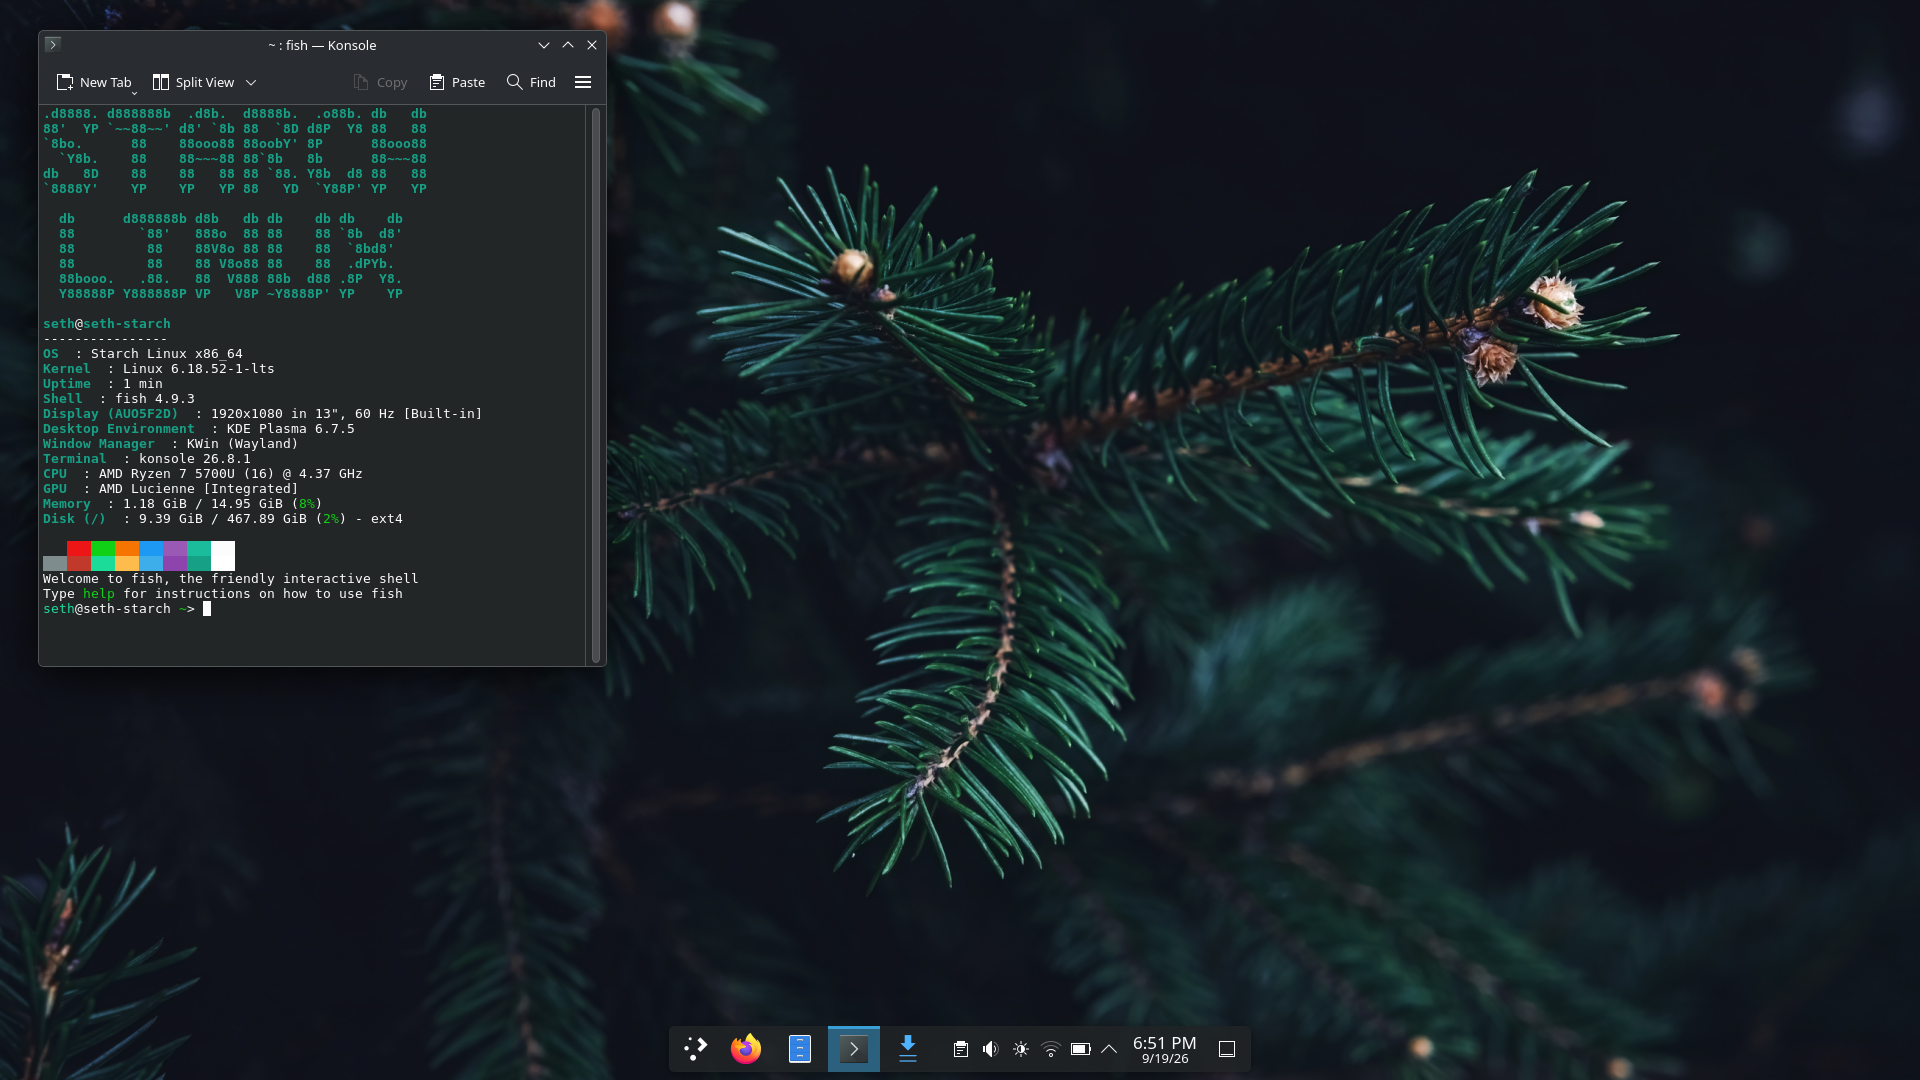Click the 'Disk (/)' line in terminal
The image size is (1920, 1080).
tap(223, 519)
